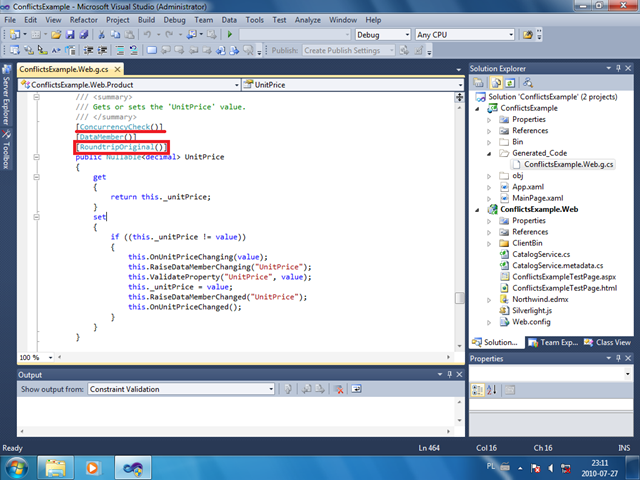This screenshot has height=480, width=640.
Task: Switch to the Class View tab
Action: pos(607,342)
